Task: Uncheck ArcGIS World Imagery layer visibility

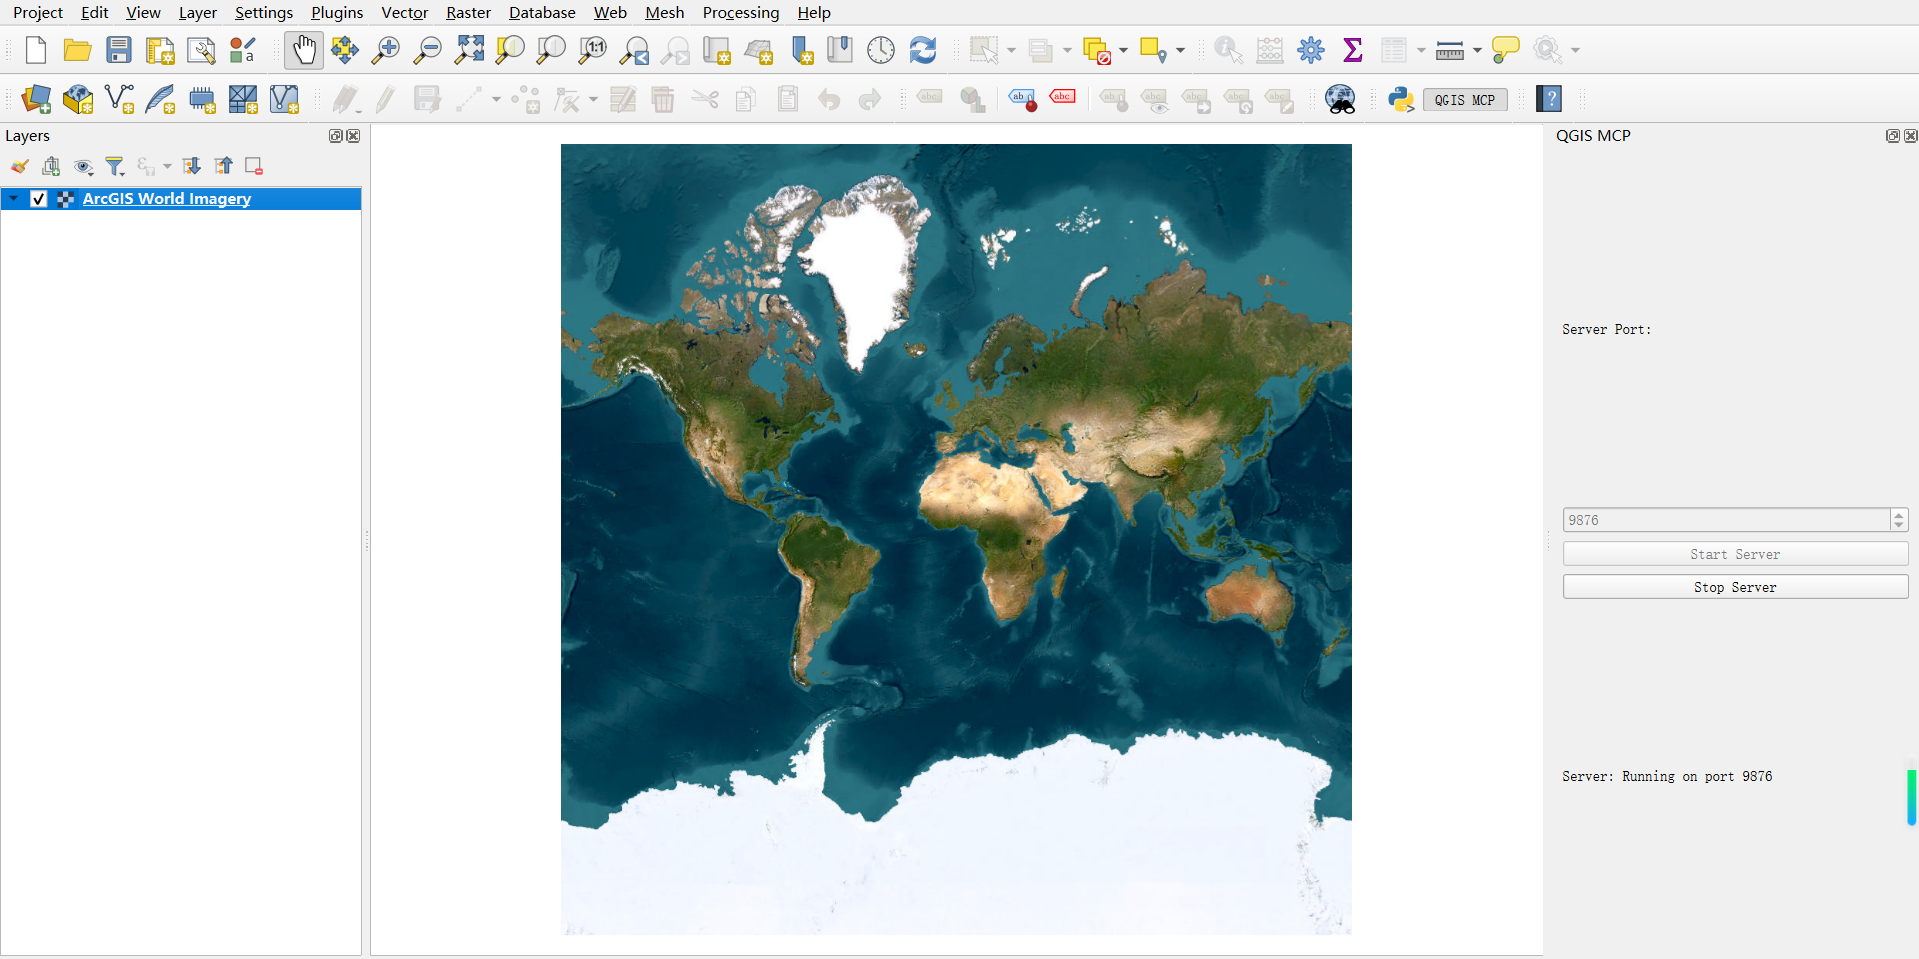Action: pos(38,199)
